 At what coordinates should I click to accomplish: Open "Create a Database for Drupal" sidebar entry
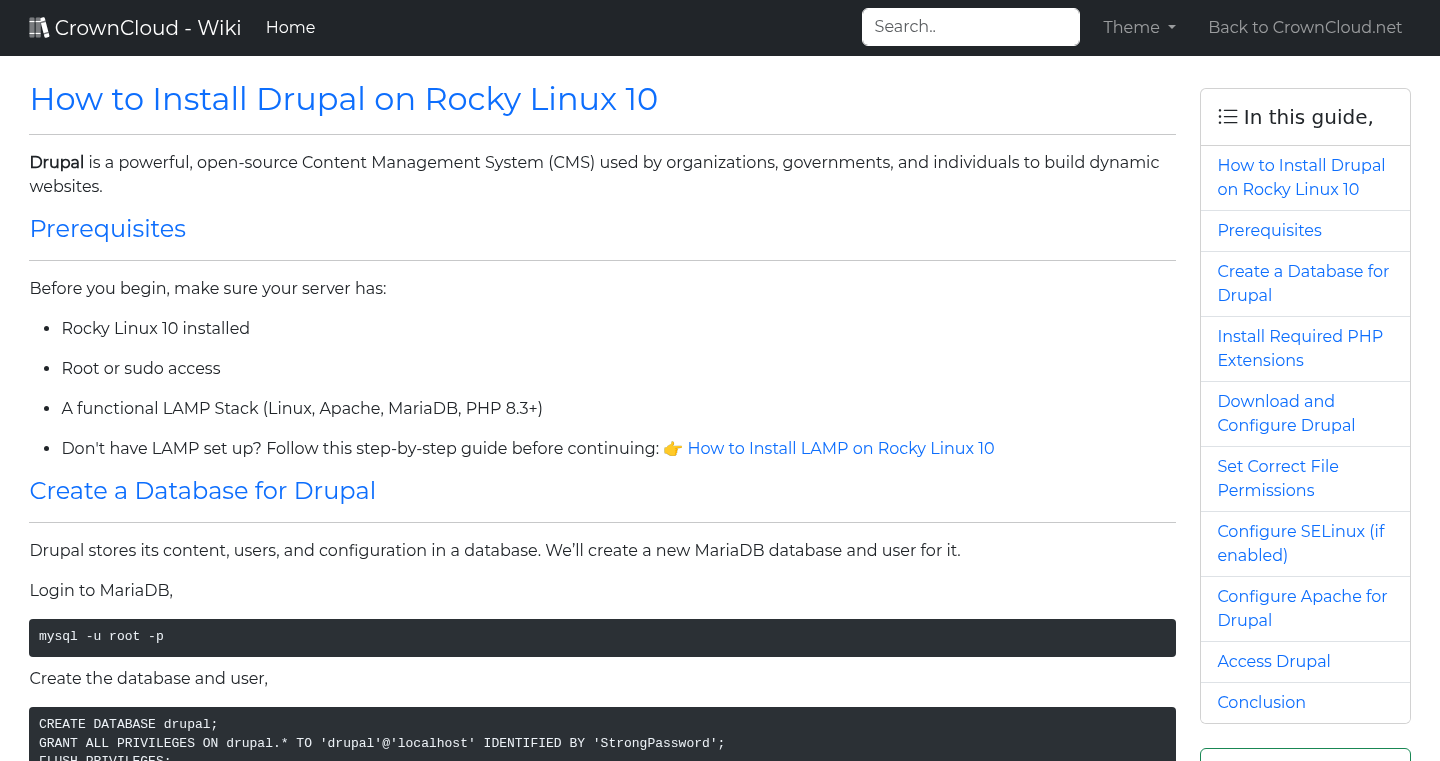[x=1303, y=283]
